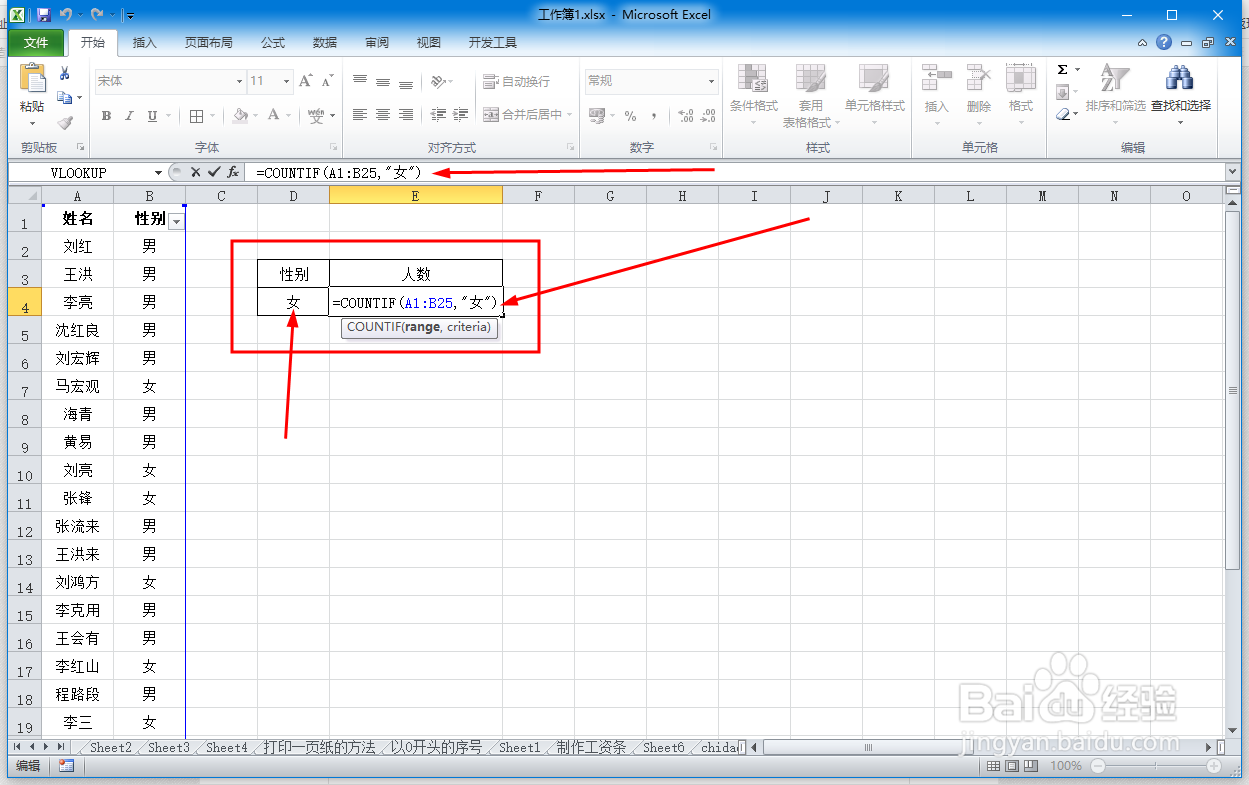Viewport: 1249px width, 785px height.
Task: Click the Fill Color paint bucket icon
Action: click(x=240, y=116)
